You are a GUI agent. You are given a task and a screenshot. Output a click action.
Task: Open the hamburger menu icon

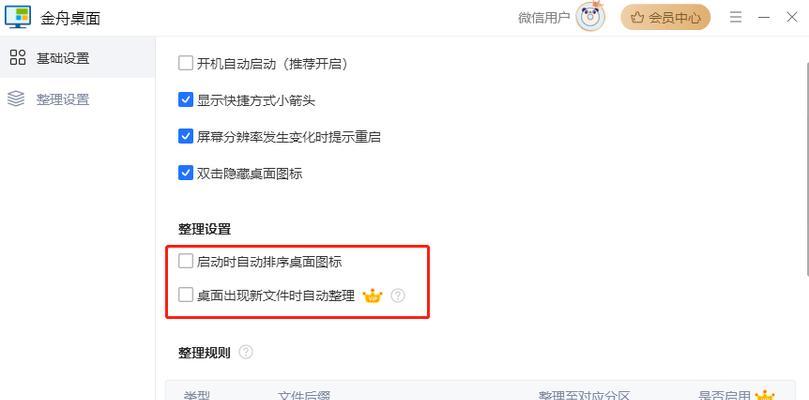(x=736, y=17)
